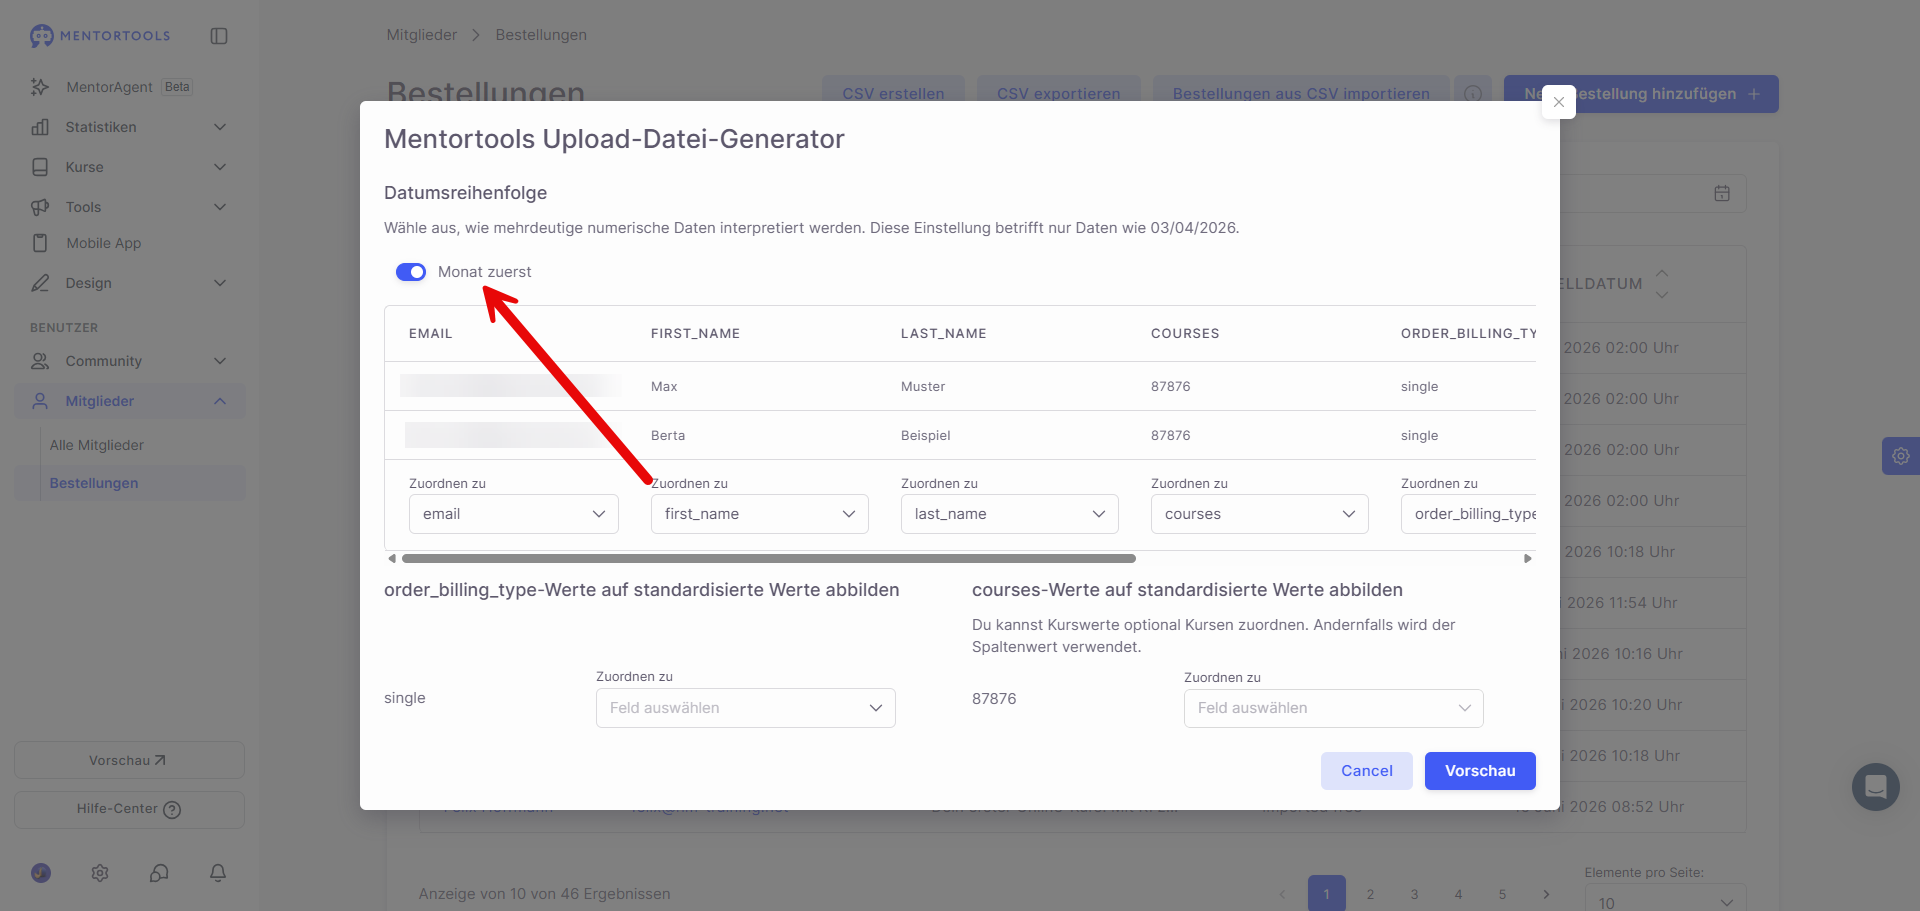
Task: Go to pagination page 2
Action: pos(1371,894)
